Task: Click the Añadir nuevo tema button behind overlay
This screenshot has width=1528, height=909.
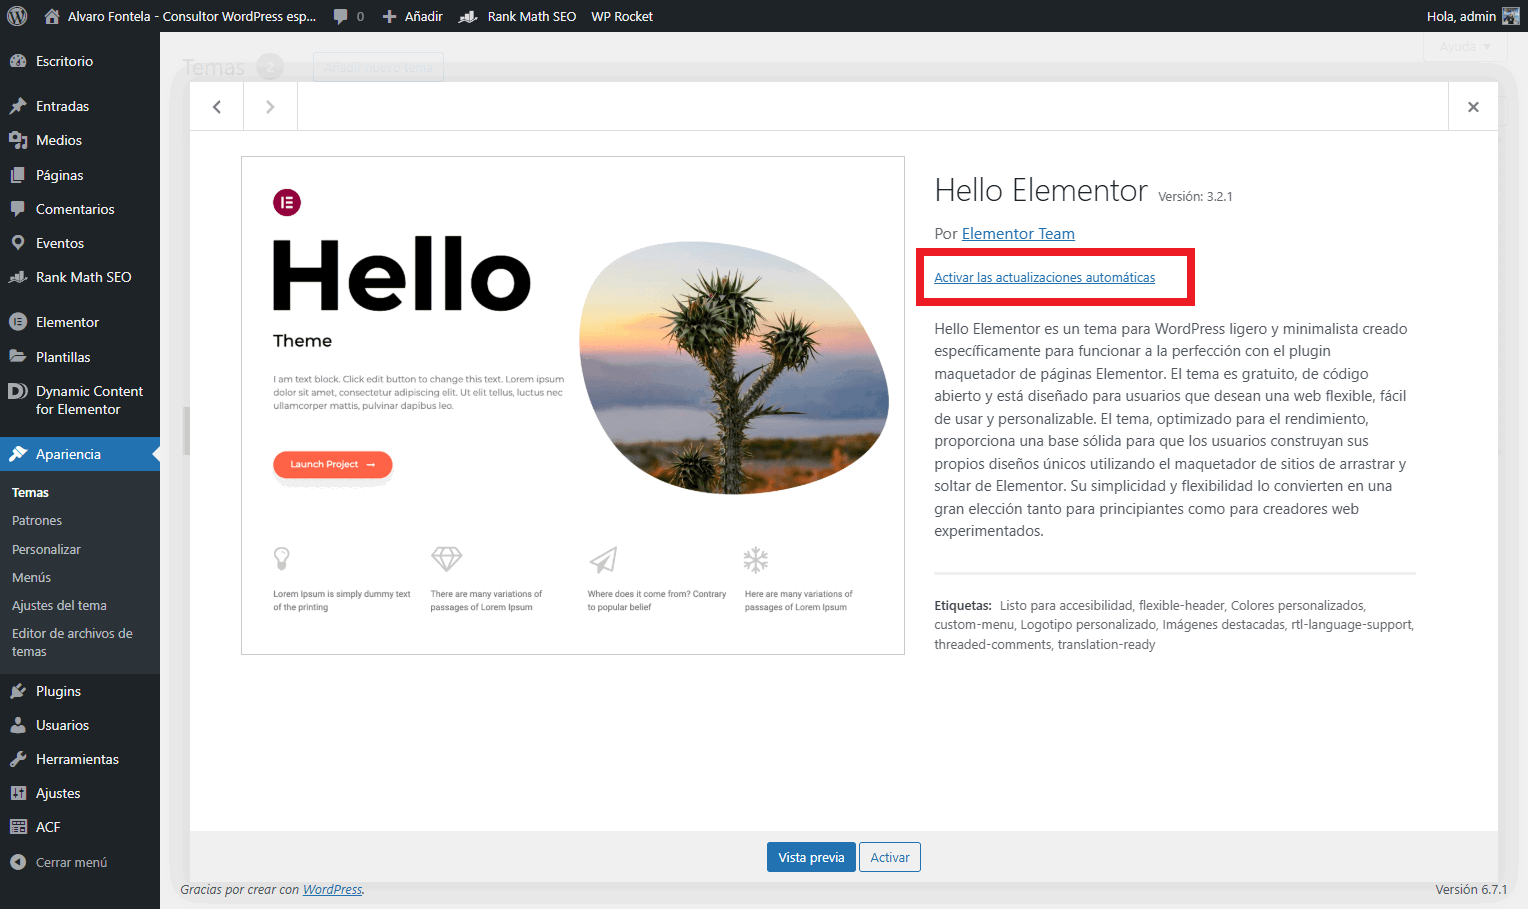Action: [378, 67]
